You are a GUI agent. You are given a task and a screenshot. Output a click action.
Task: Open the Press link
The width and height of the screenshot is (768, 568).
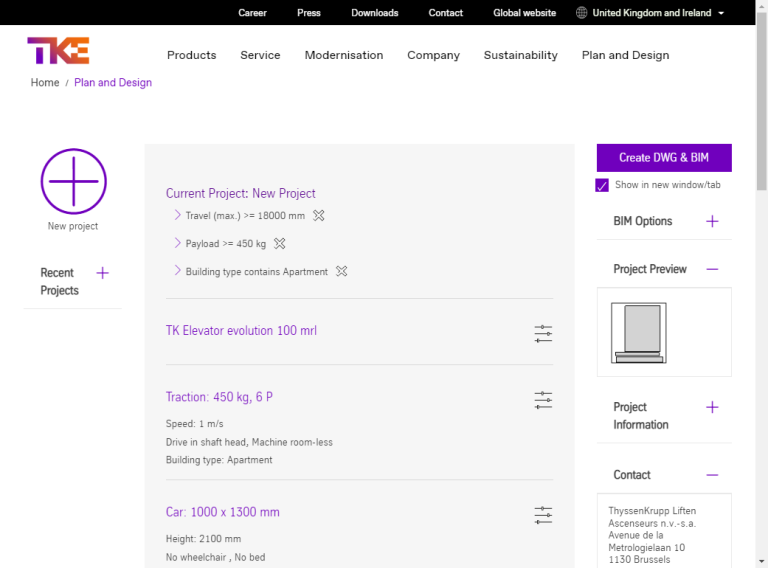tap(309, 13)
